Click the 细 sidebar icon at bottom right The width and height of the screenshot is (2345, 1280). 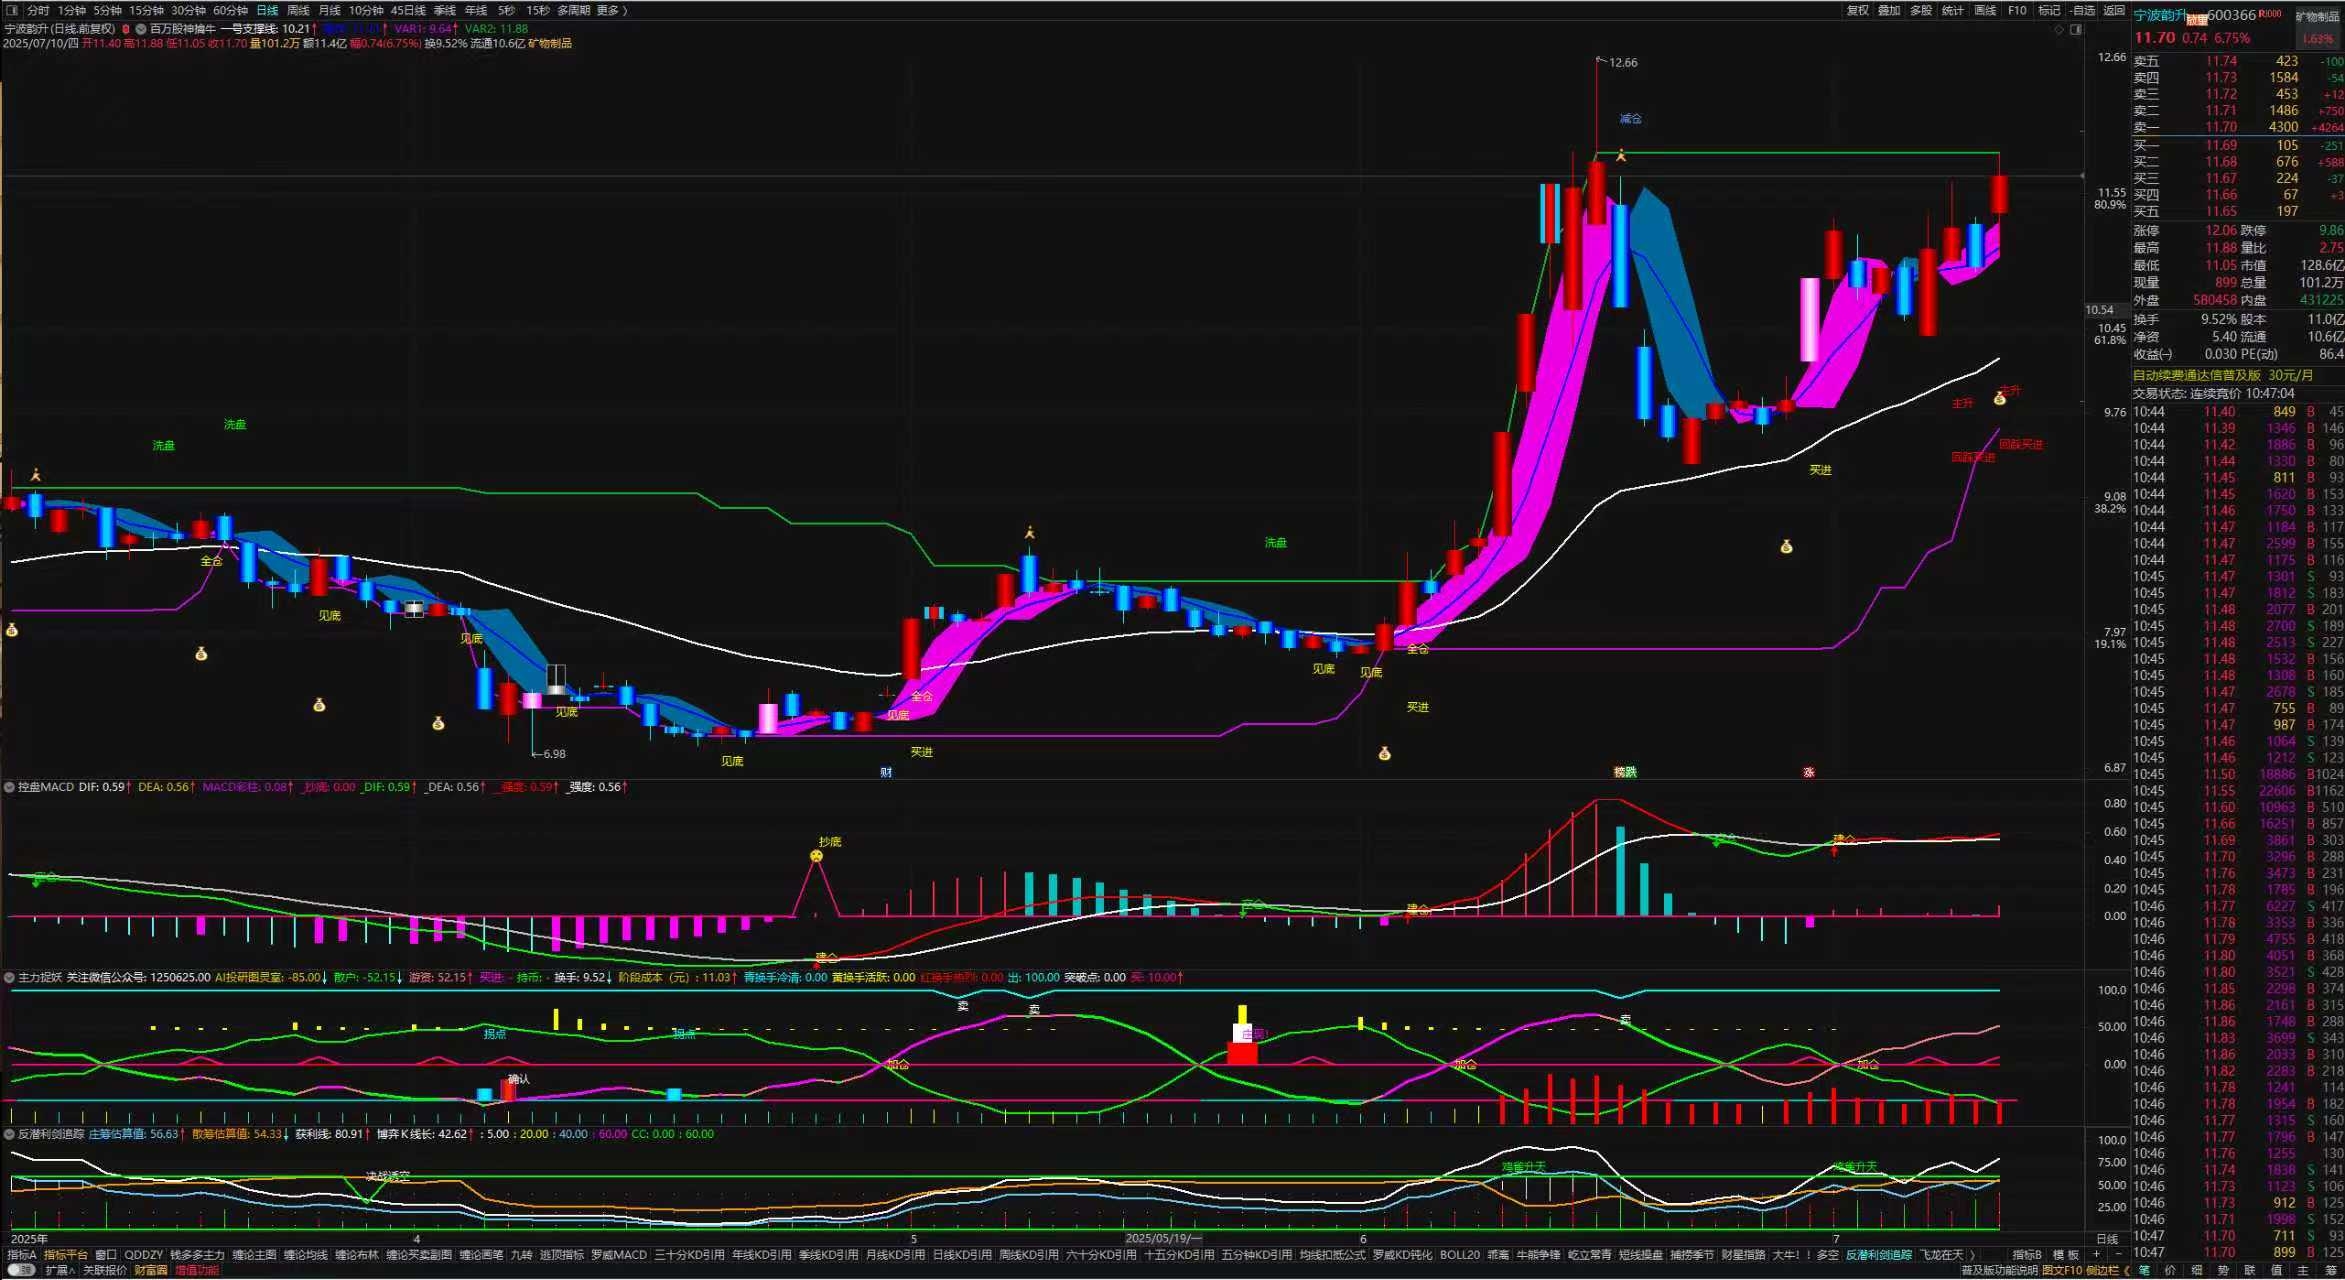2197,1271
